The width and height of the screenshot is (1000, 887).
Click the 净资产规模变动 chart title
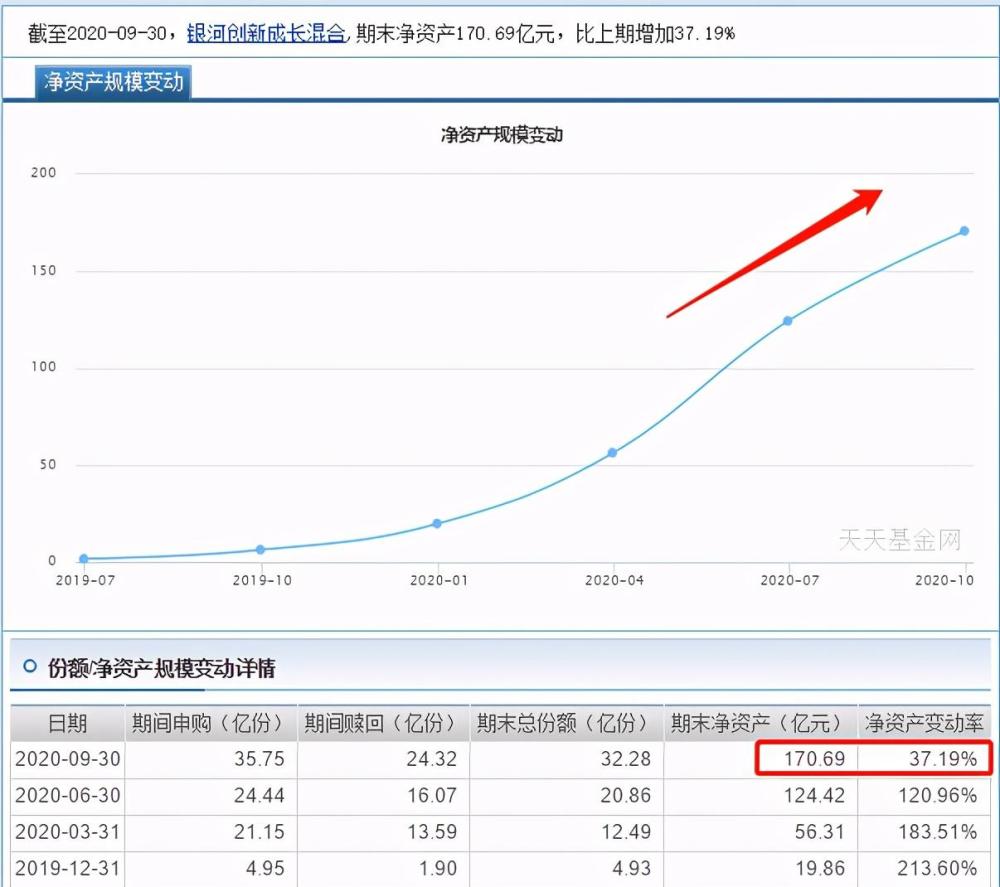(501, 135)
